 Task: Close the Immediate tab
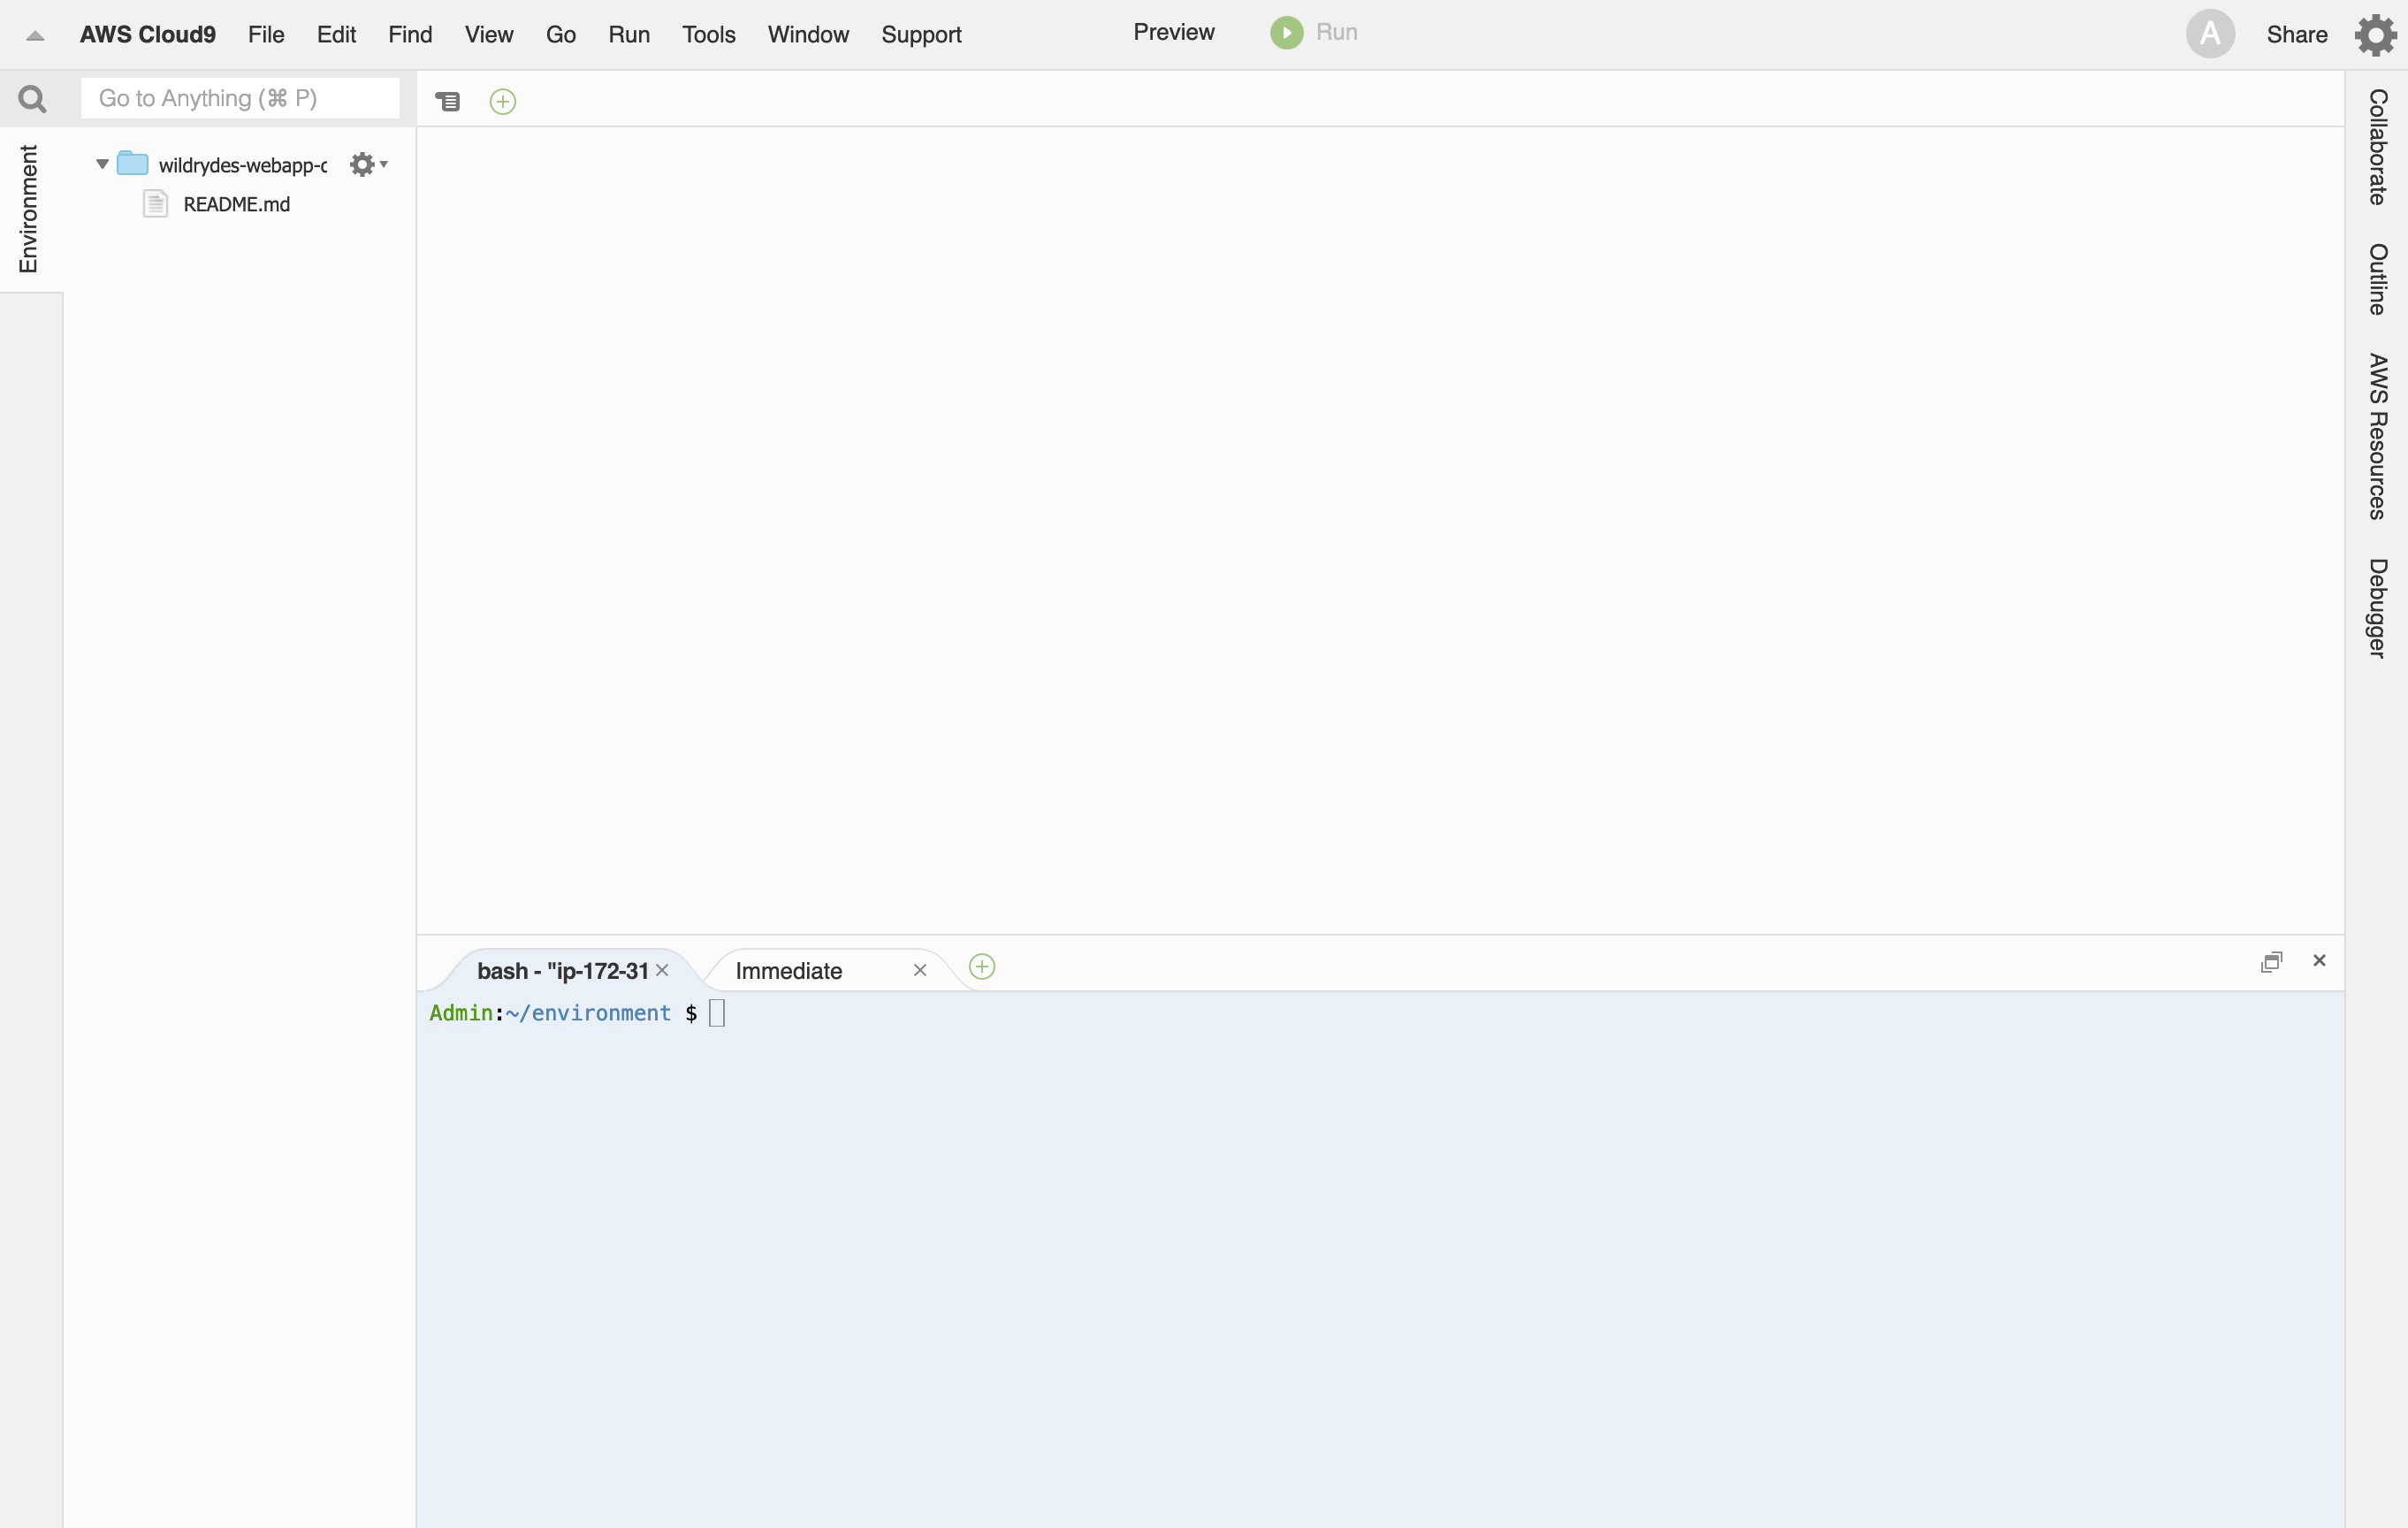point(920,971)
